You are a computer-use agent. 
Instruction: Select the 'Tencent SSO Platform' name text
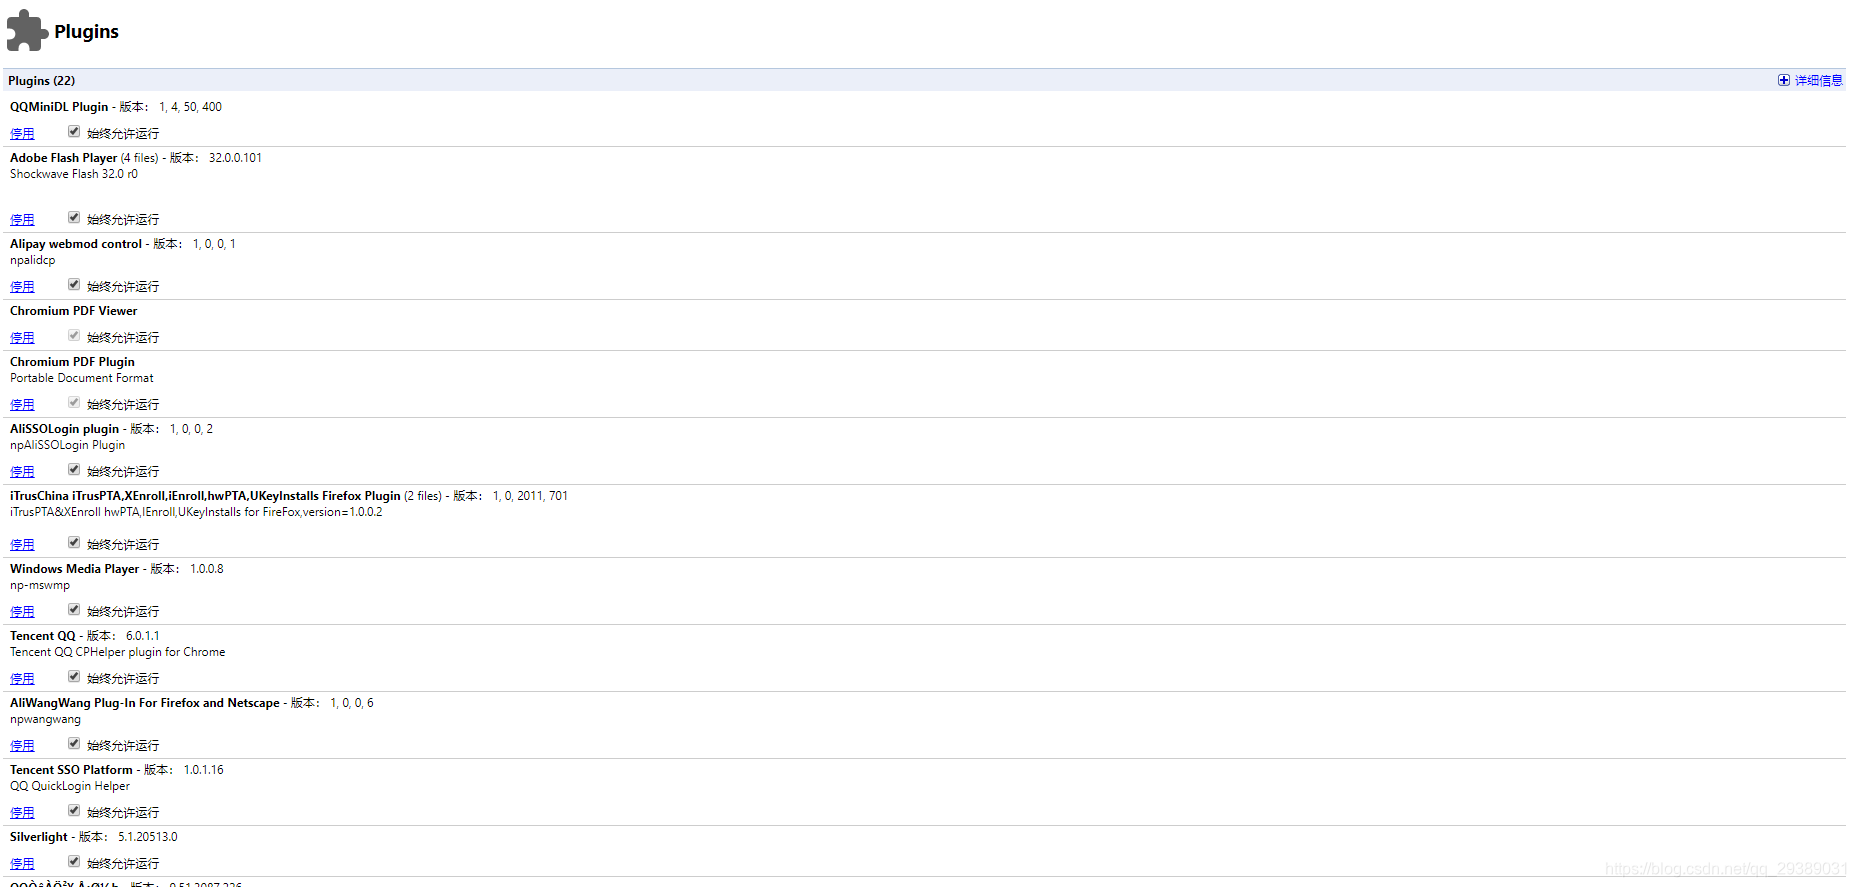[71, 770]
